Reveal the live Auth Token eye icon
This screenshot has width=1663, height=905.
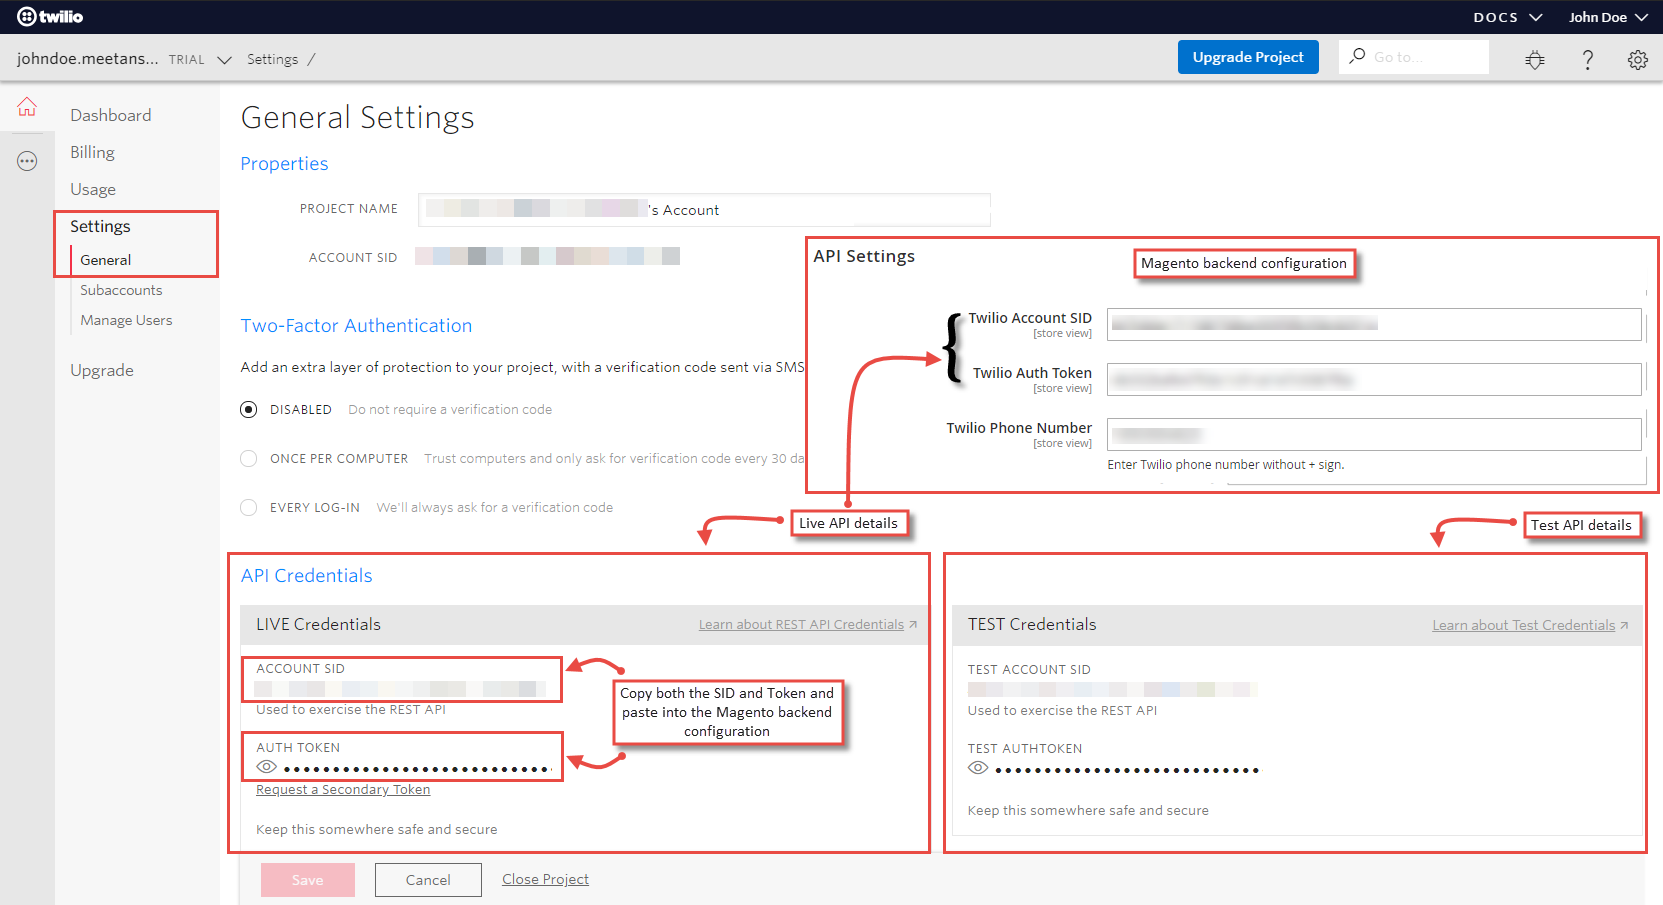266,767
